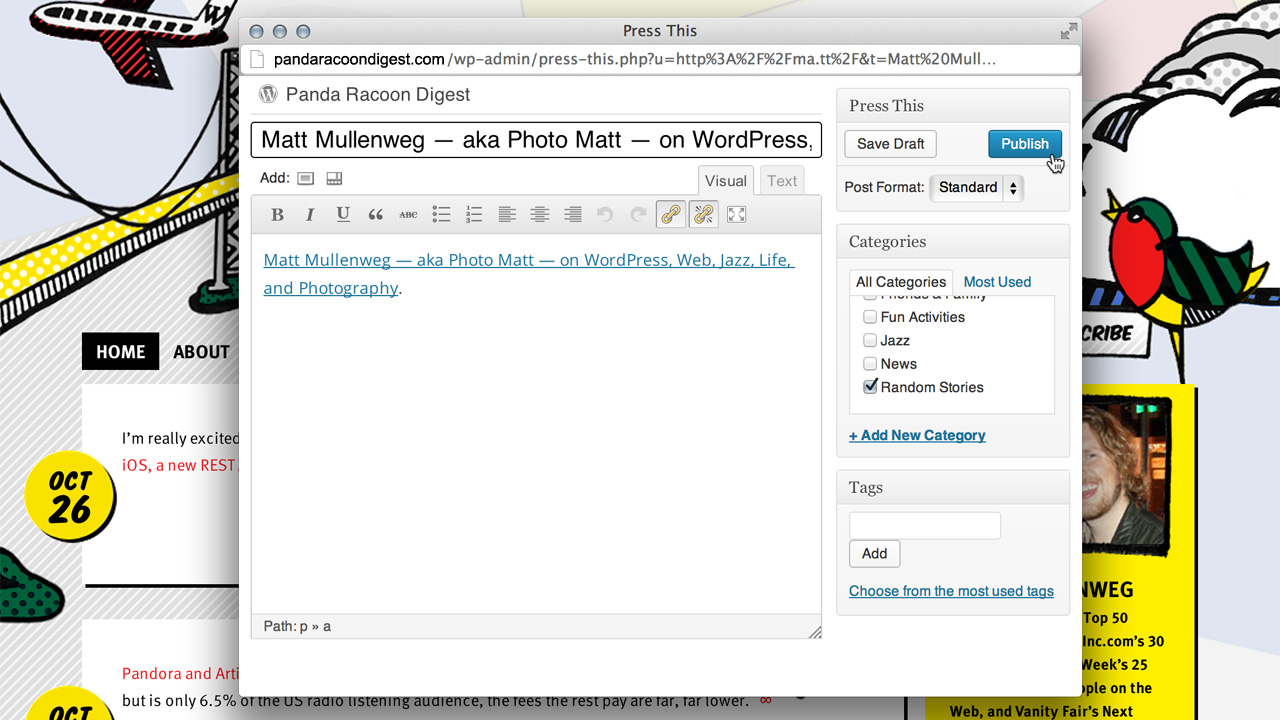Toggle underline formatting

(343, 214)
